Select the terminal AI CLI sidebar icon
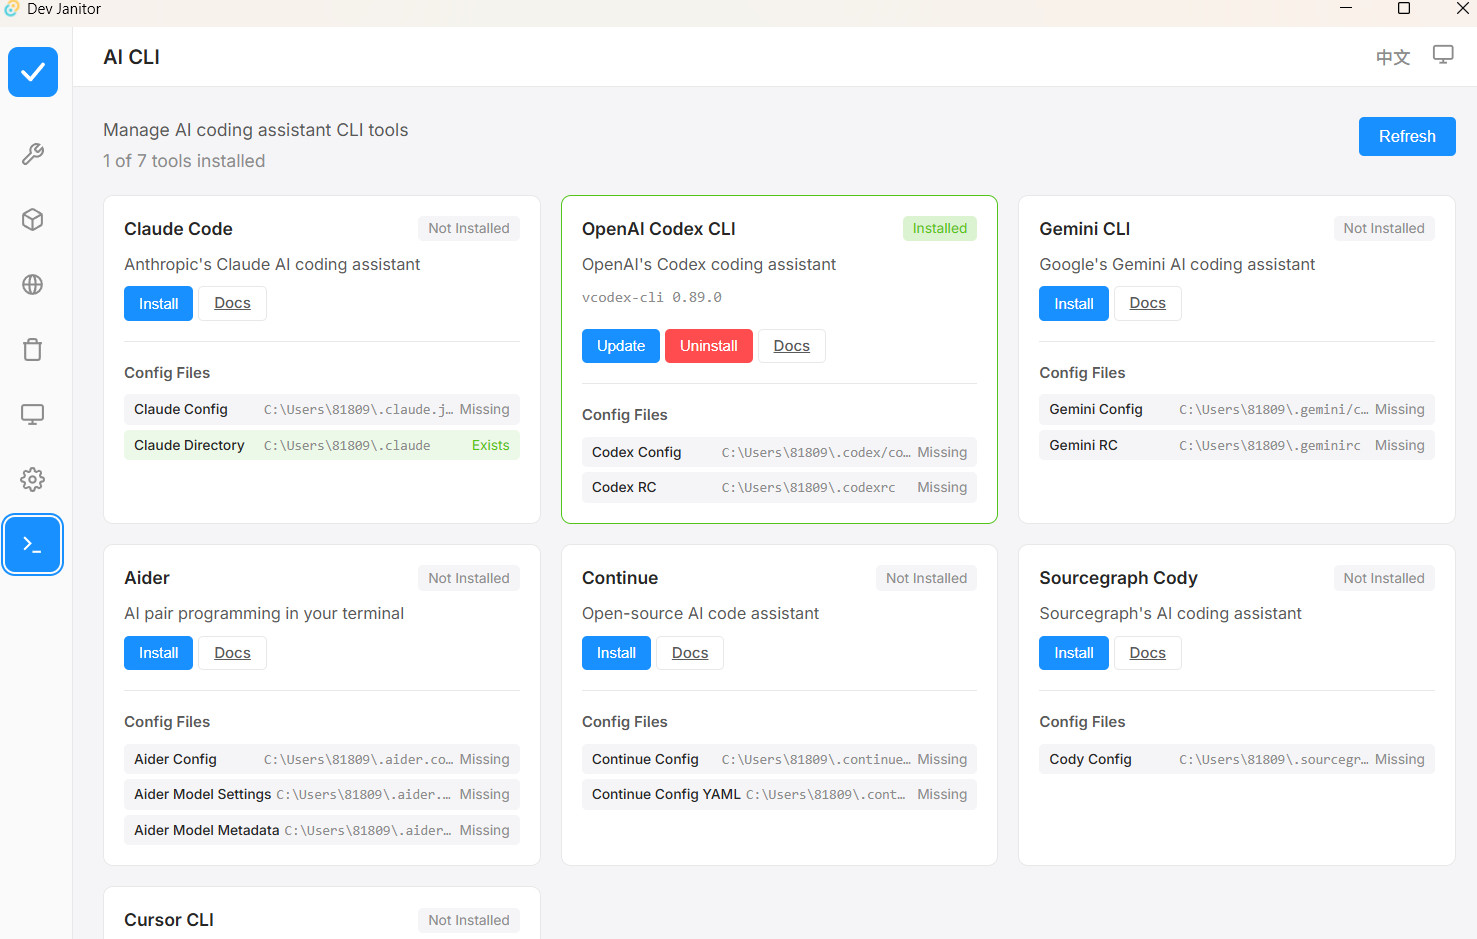Viewport: 1477px width, 939px height. (x=33, y=544)
